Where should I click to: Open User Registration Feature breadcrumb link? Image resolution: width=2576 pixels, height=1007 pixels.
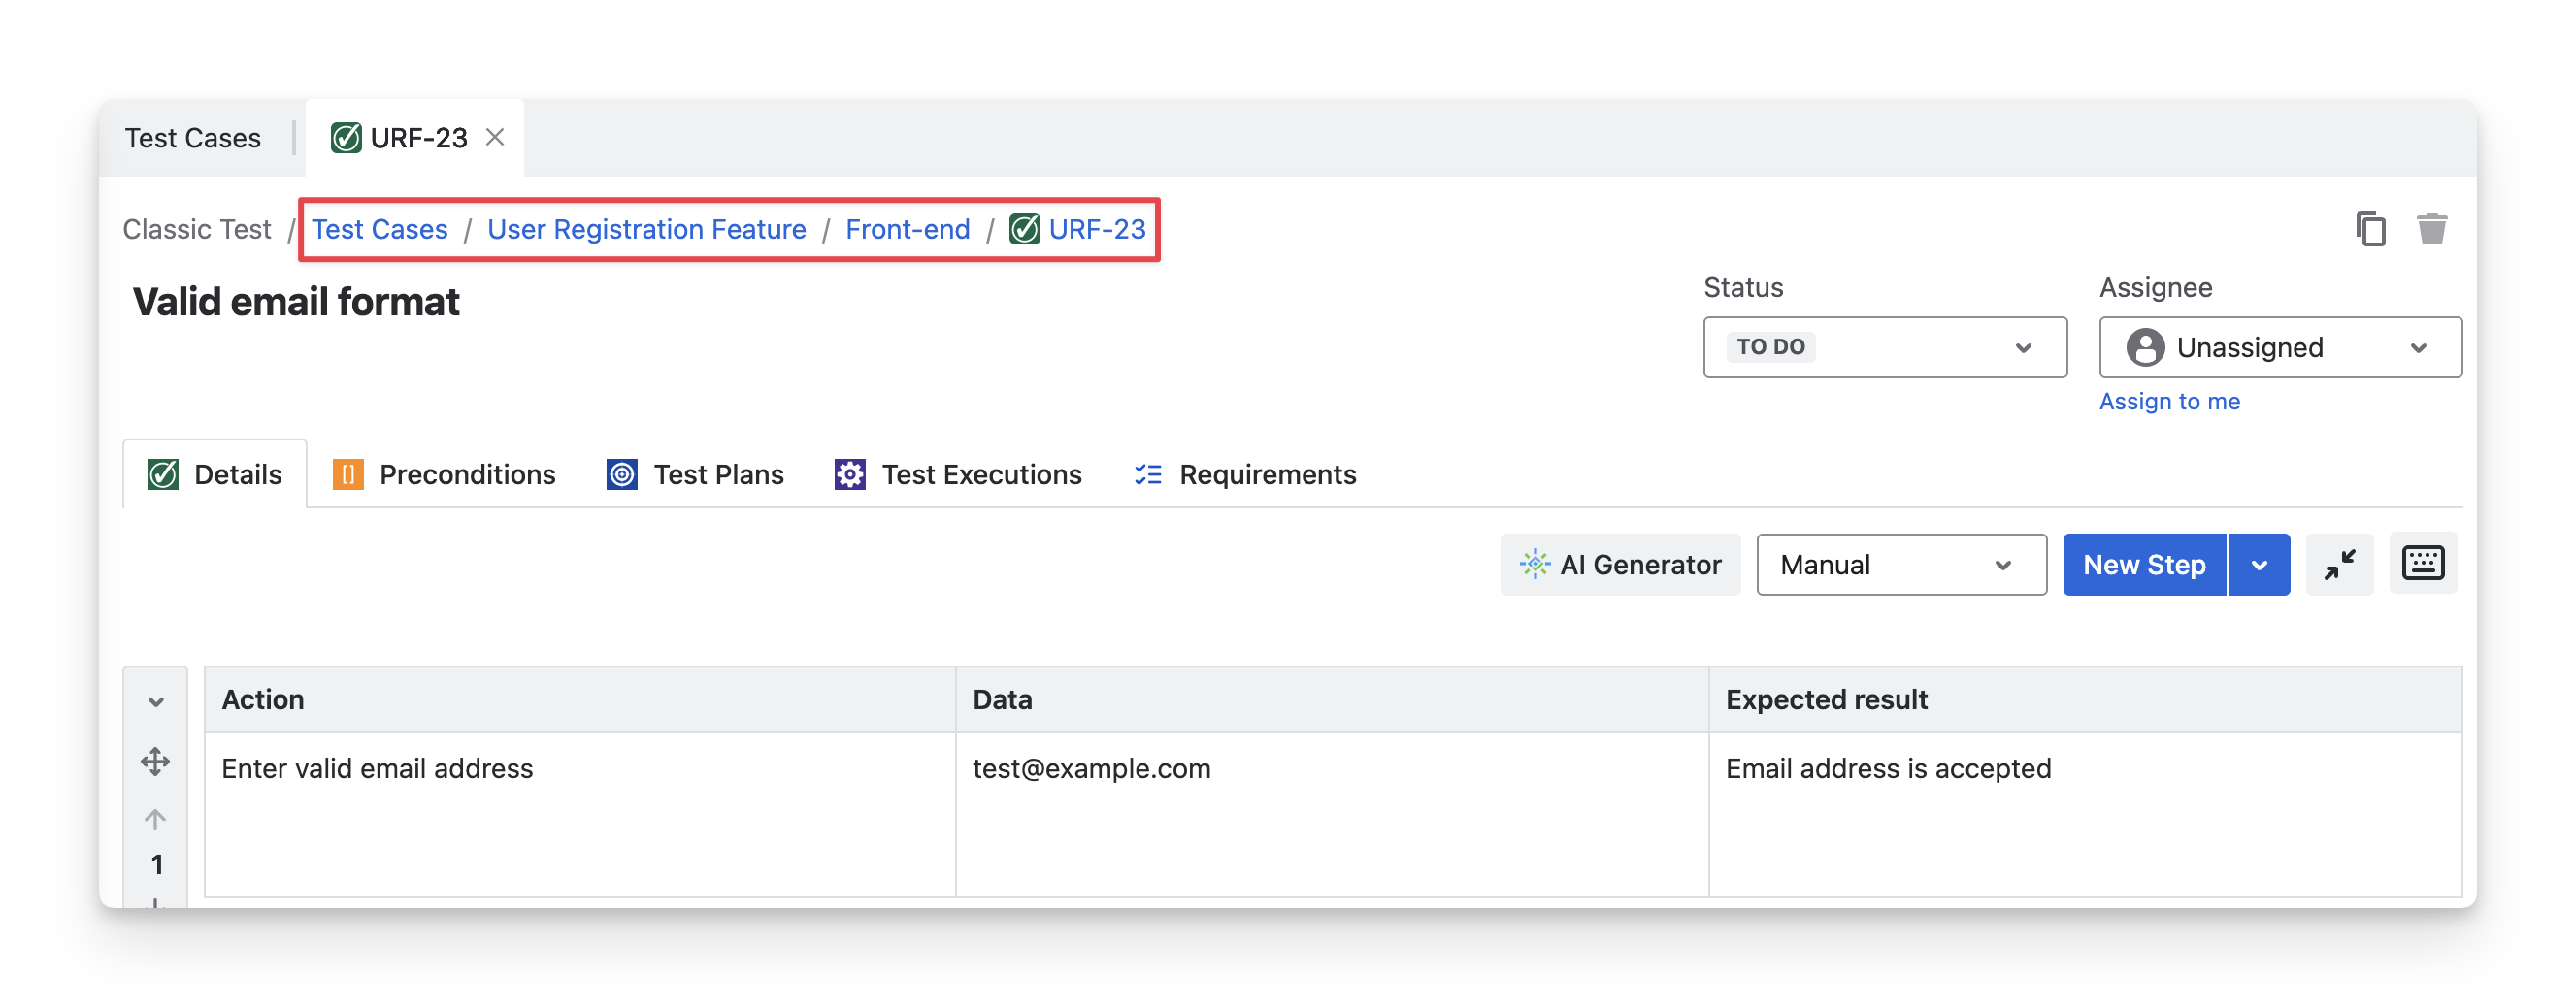click(646, 229)
